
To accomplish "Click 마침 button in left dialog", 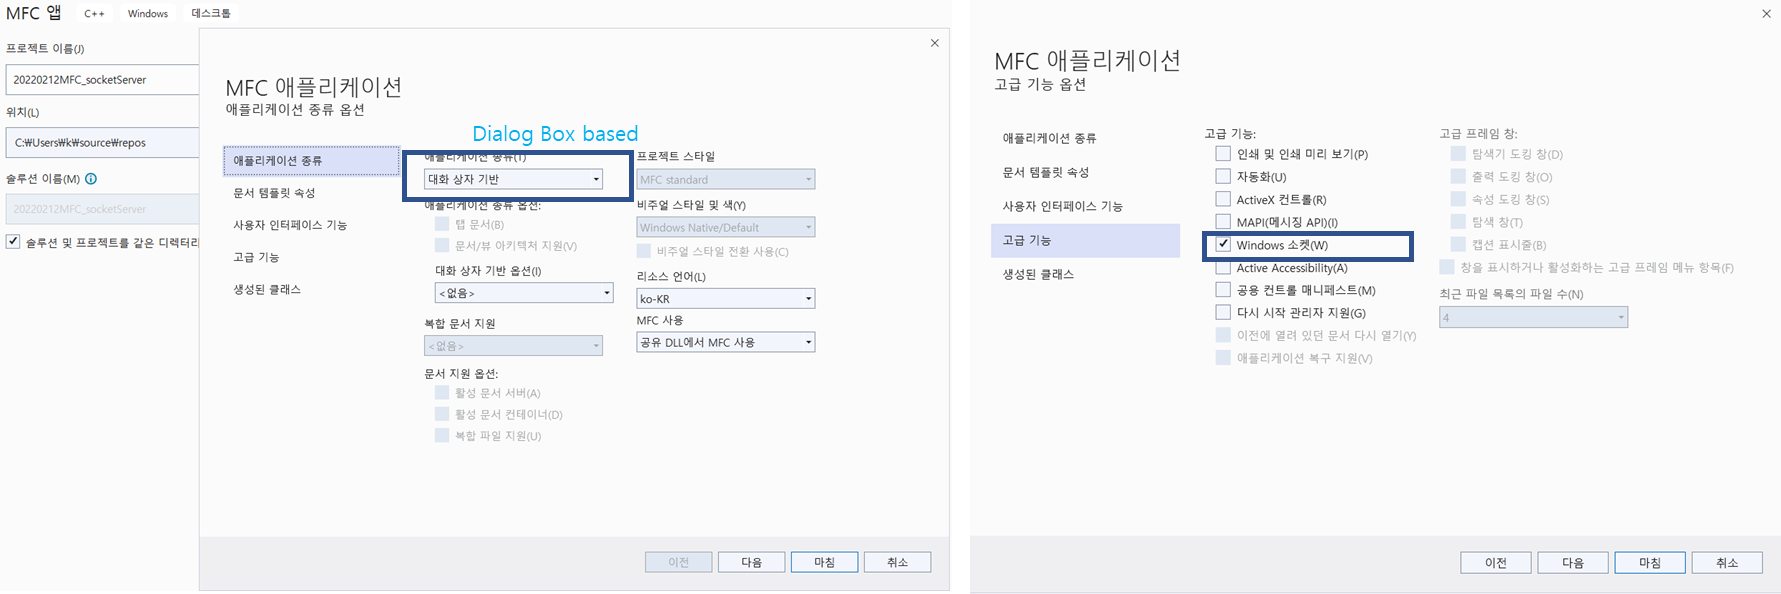I will [x=824, y=562].
